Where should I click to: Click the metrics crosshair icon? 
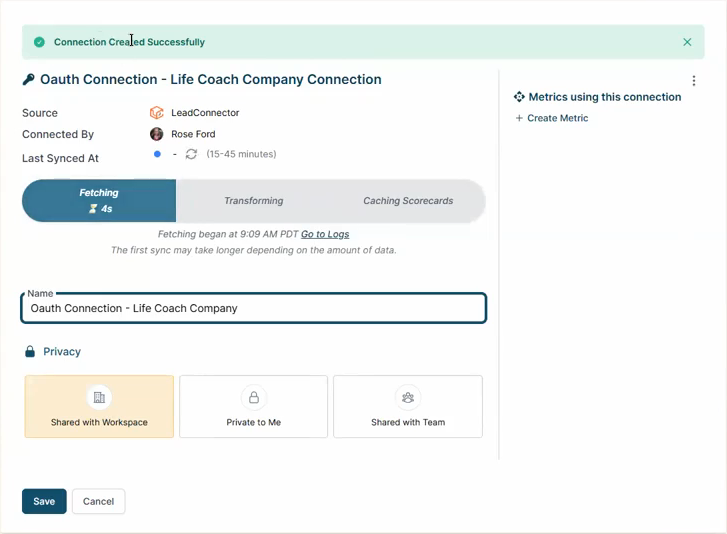coord(519,97)
